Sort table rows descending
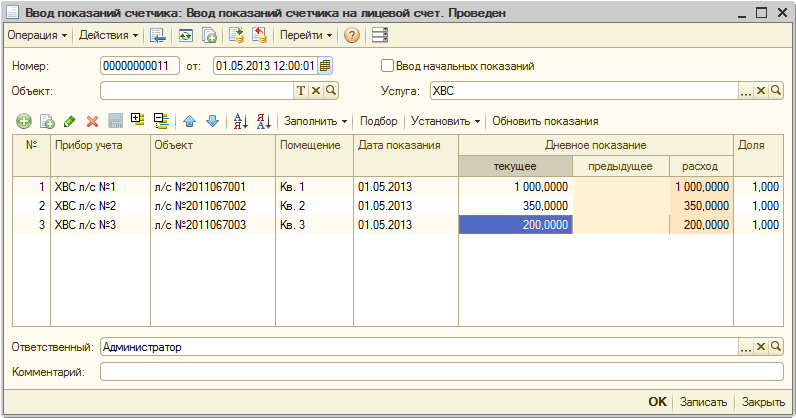 (x=264, y=121)
